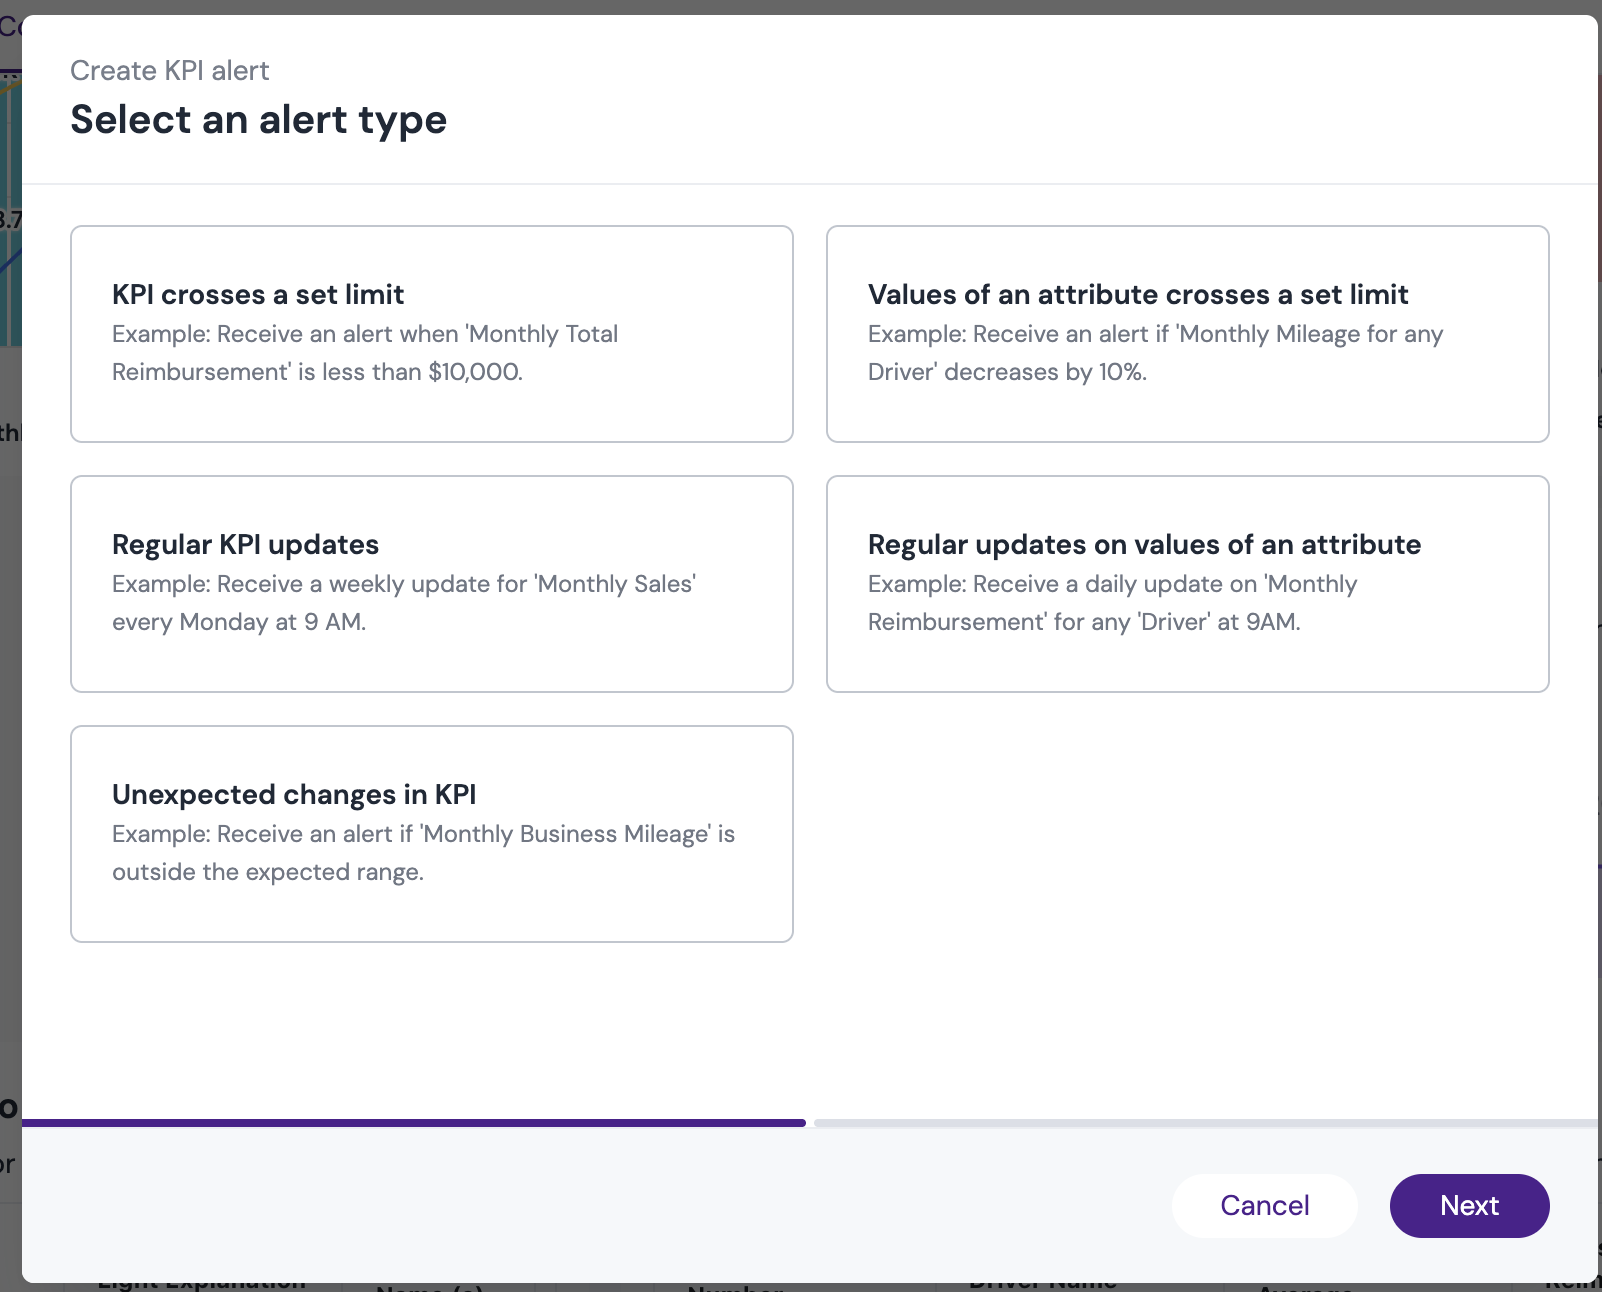Click the gray second-step progress segment
Viewport: 1602px width, 1292px height.
(x=1206, y=1123)
